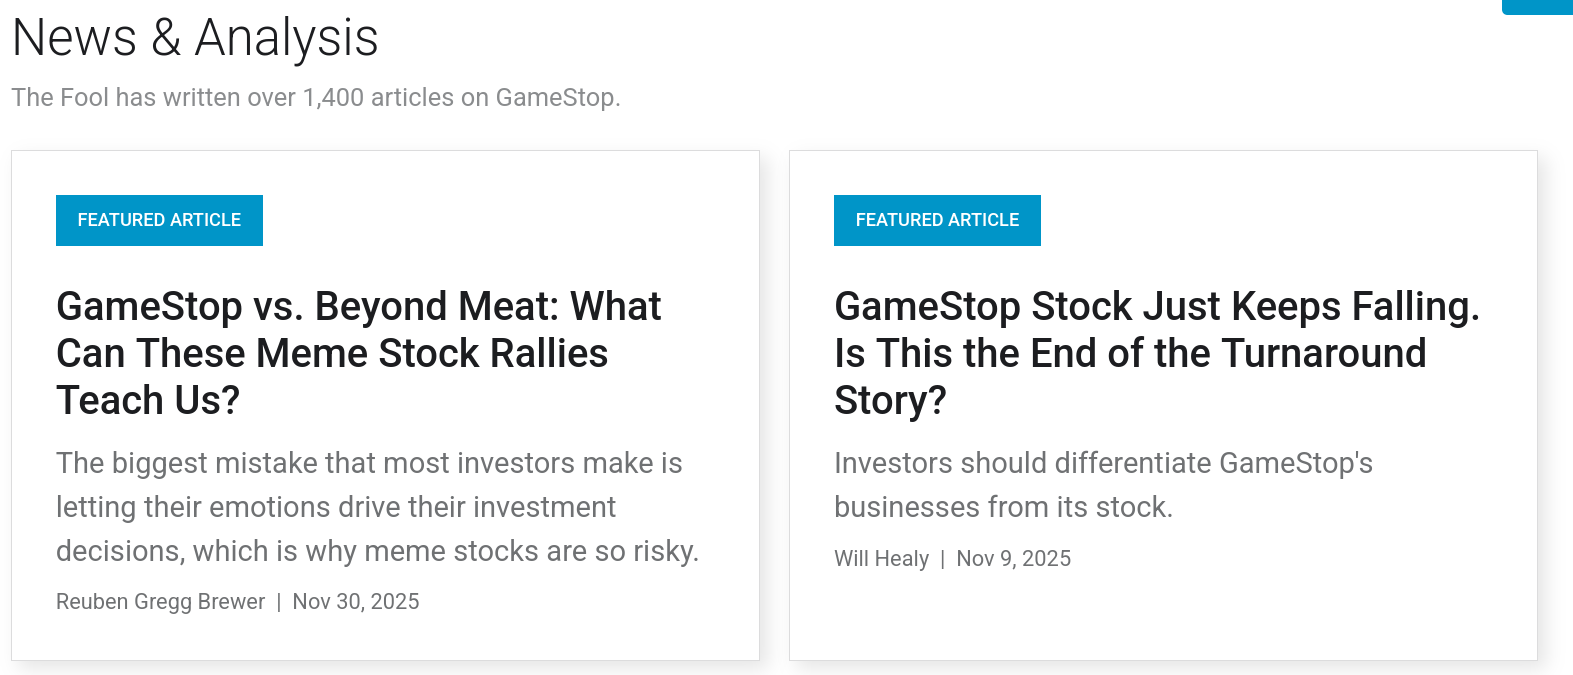Click the Nov 9, 2025 date
1573x675 pixels.
[1013, 559]
